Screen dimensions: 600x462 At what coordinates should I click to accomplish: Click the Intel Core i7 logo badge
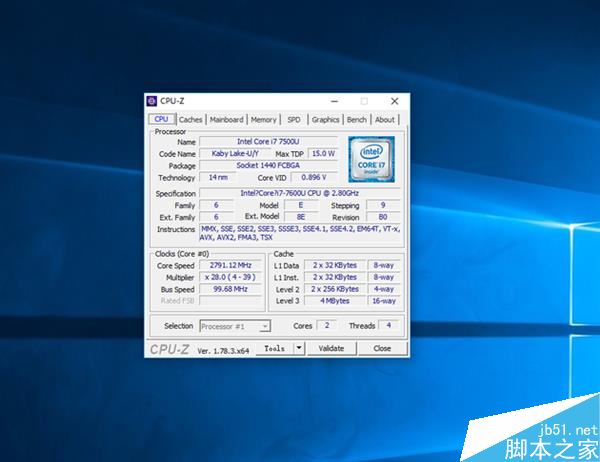[371, 159]
